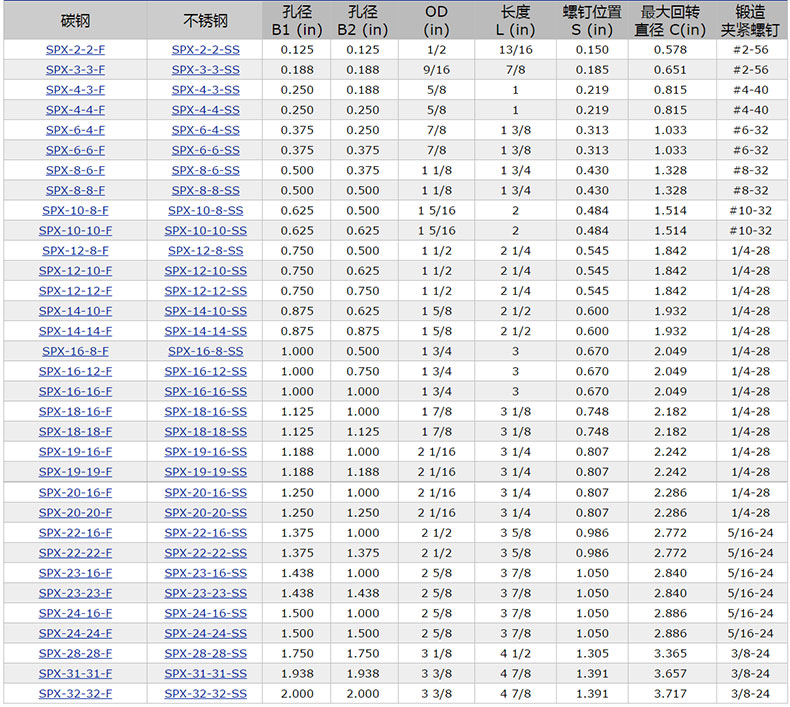This screenshot has height=707, width=790.
Task: Open the SPX-28-28-F link
Action: [75, 653]
